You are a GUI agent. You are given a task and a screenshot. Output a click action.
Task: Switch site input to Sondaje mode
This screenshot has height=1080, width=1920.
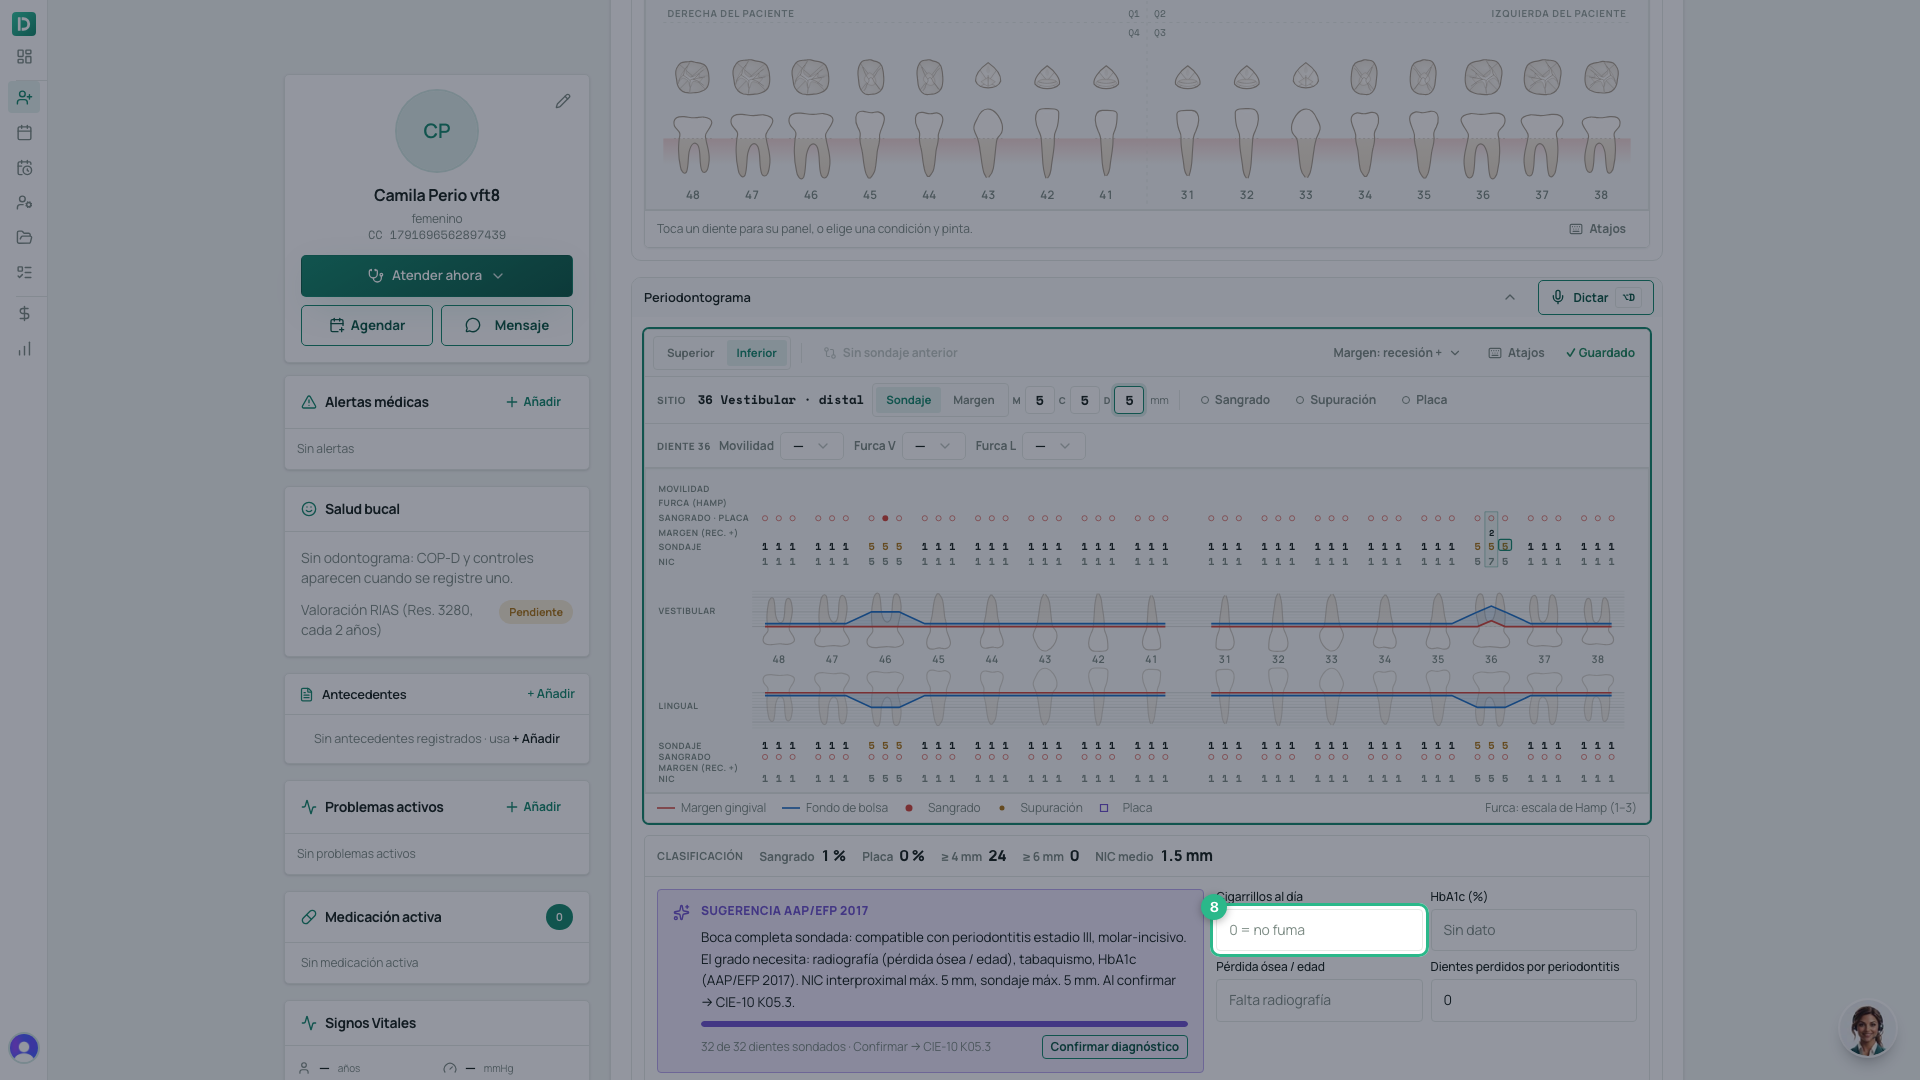point(908,400)
